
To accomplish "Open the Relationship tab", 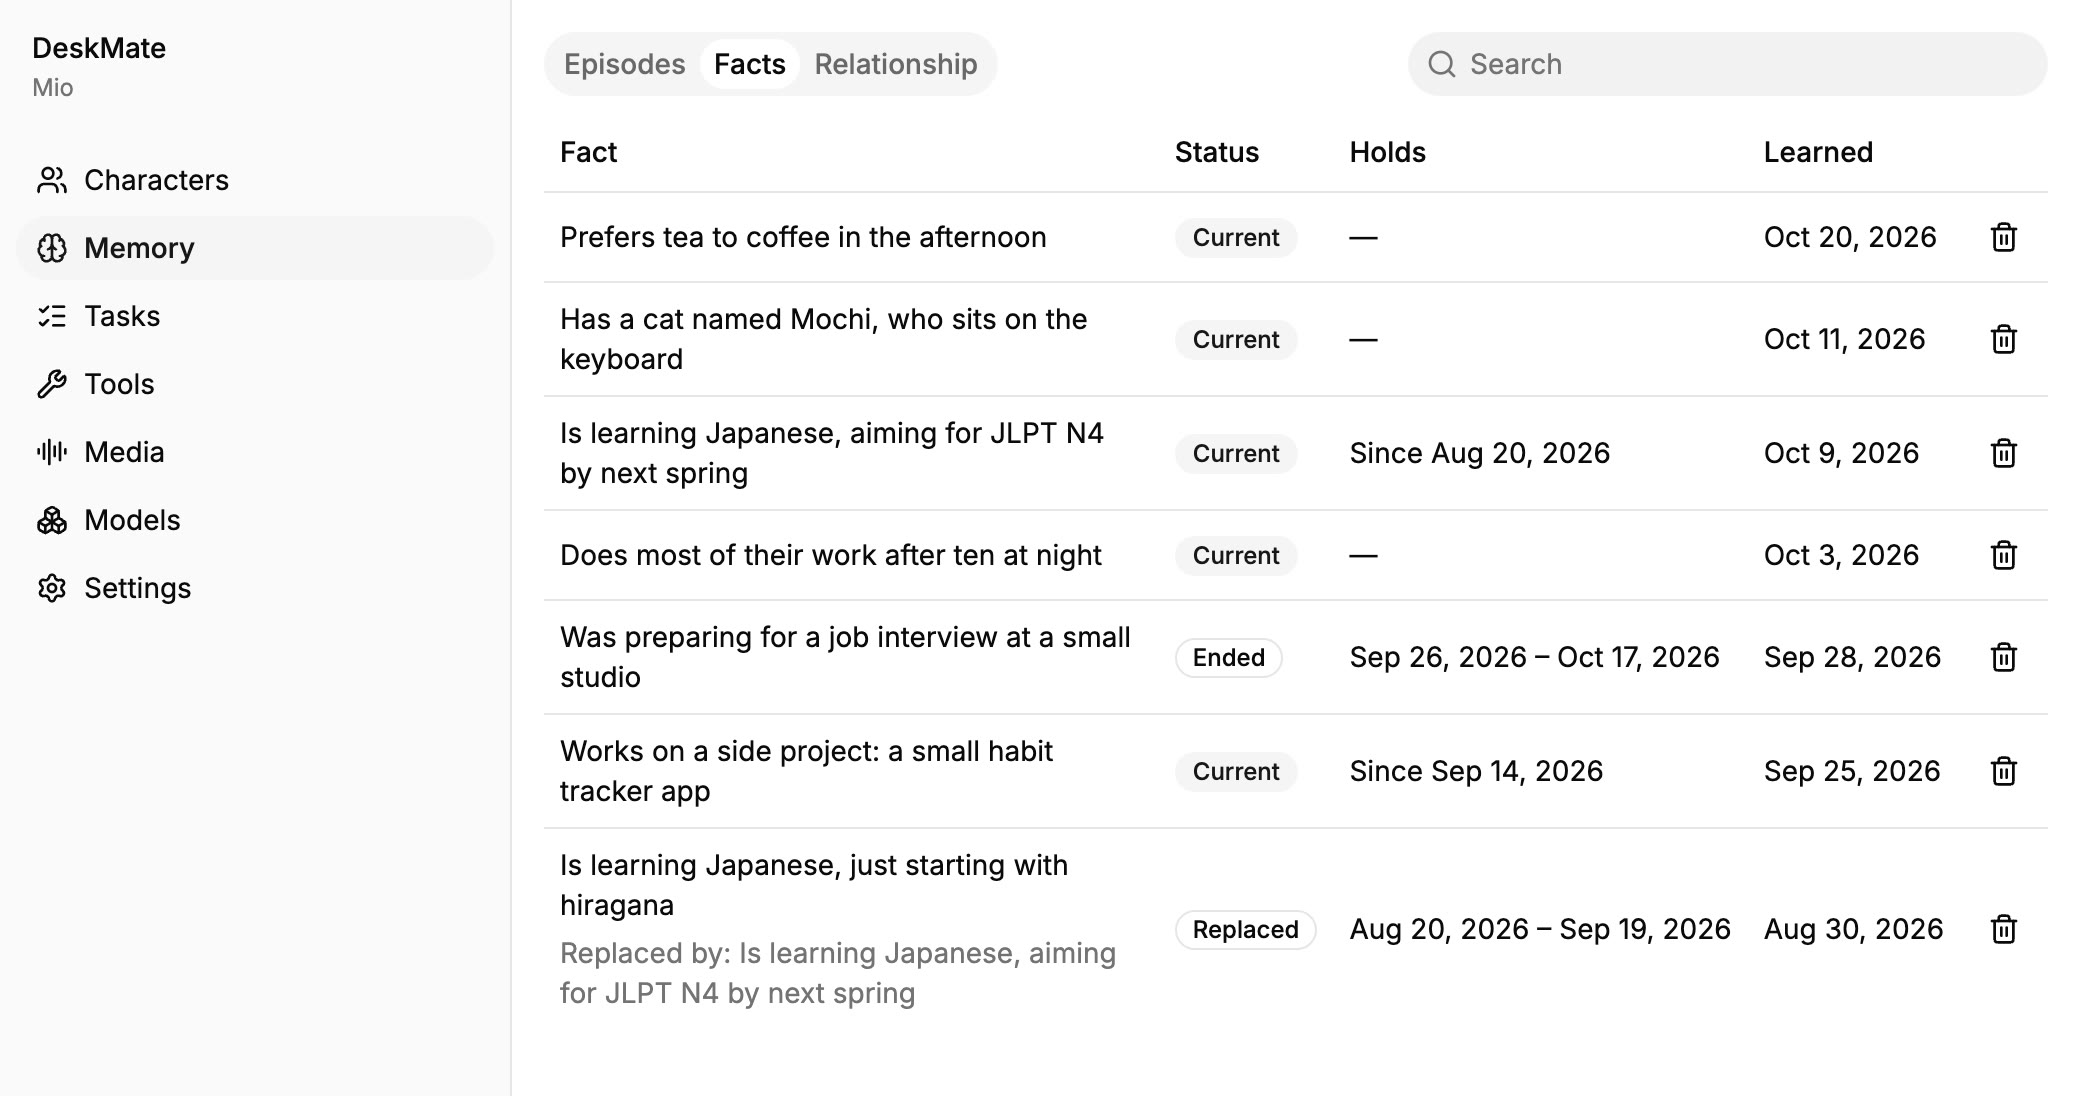I will coord(896,64).
